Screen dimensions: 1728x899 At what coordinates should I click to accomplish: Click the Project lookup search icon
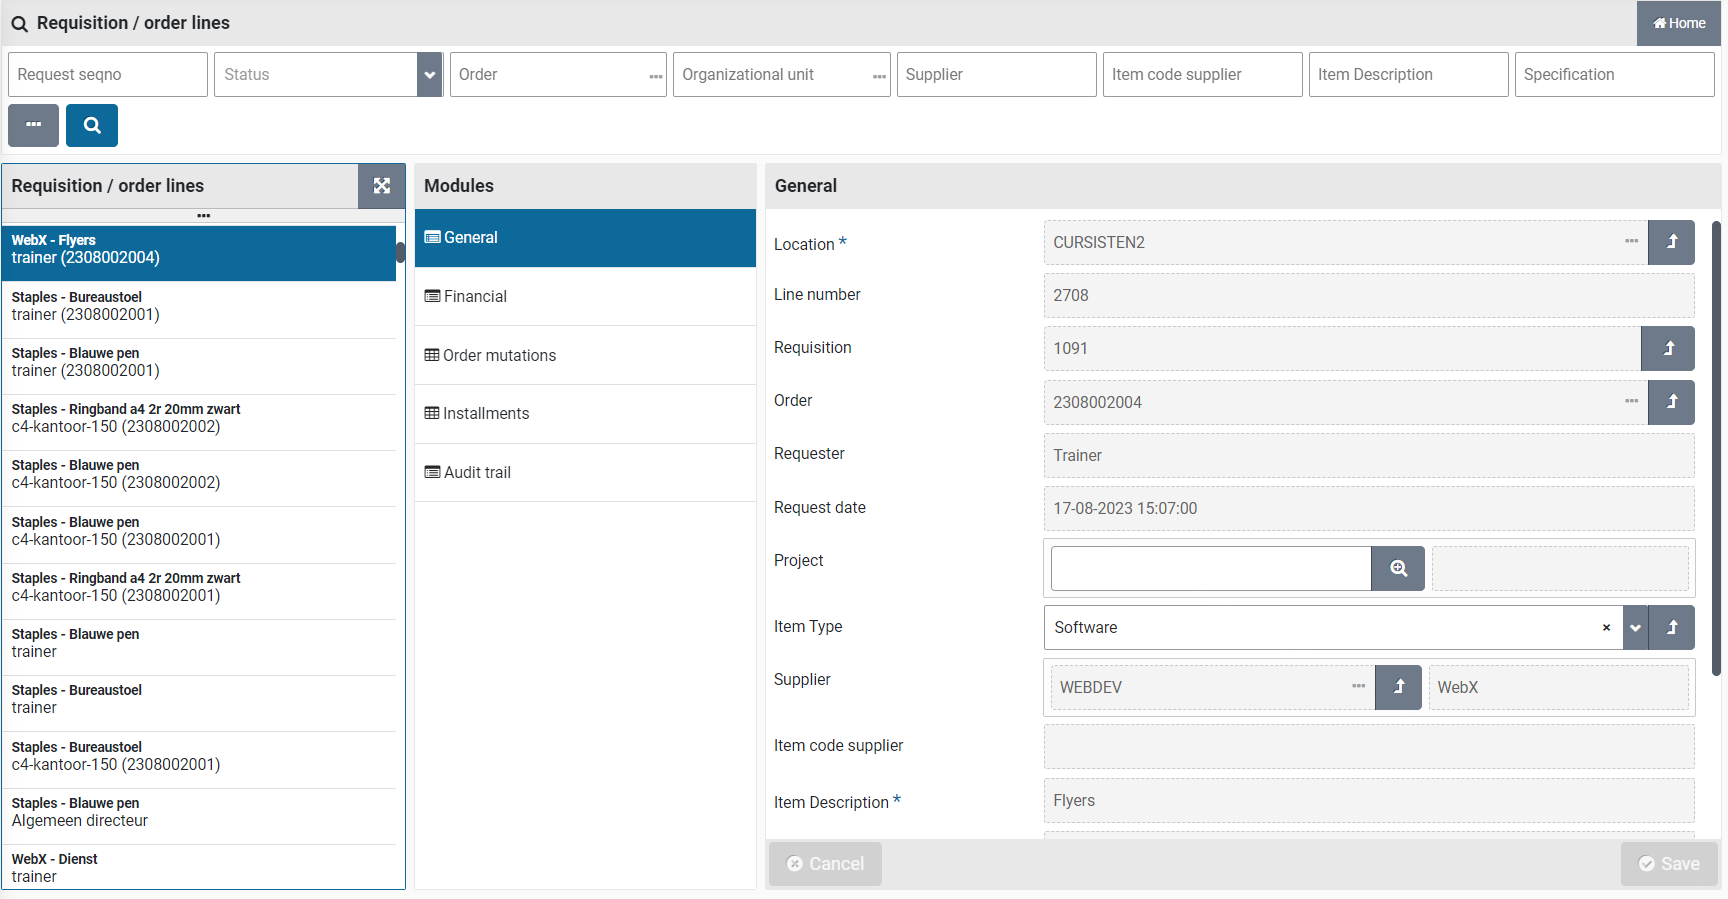[x=1398, y=569]
